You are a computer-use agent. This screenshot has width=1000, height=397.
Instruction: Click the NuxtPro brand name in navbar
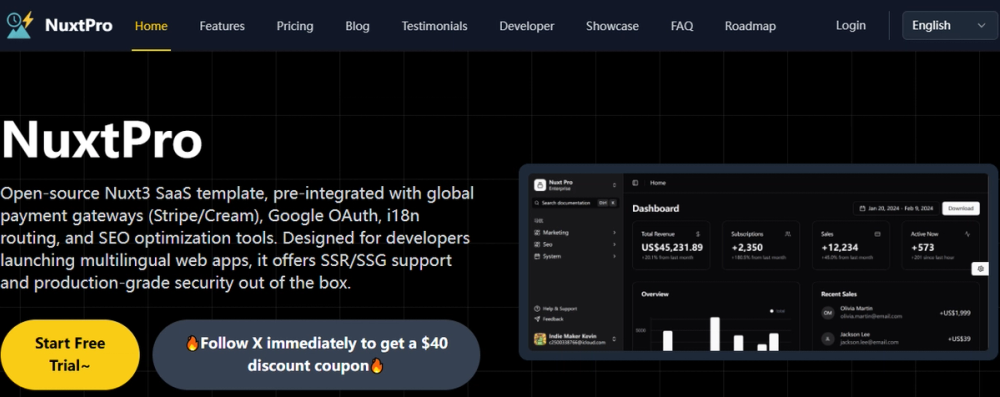[78, 26]
